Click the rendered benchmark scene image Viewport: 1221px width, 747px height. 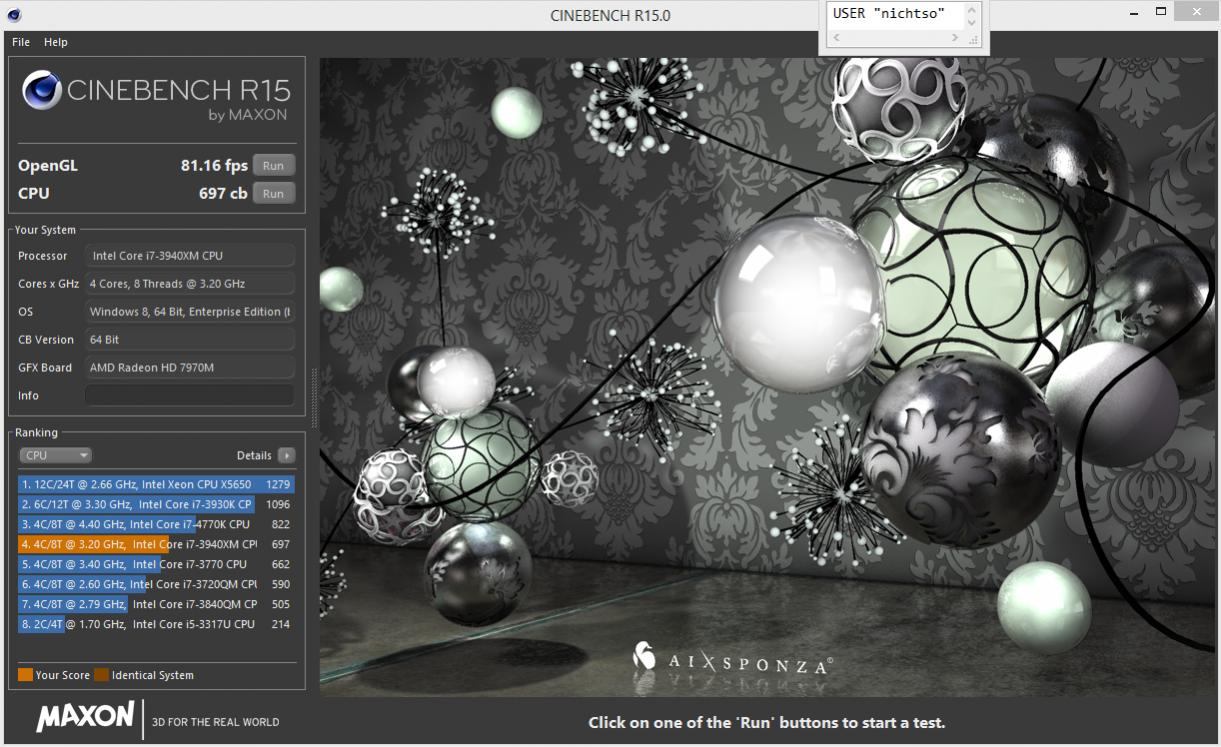point(768,377)
